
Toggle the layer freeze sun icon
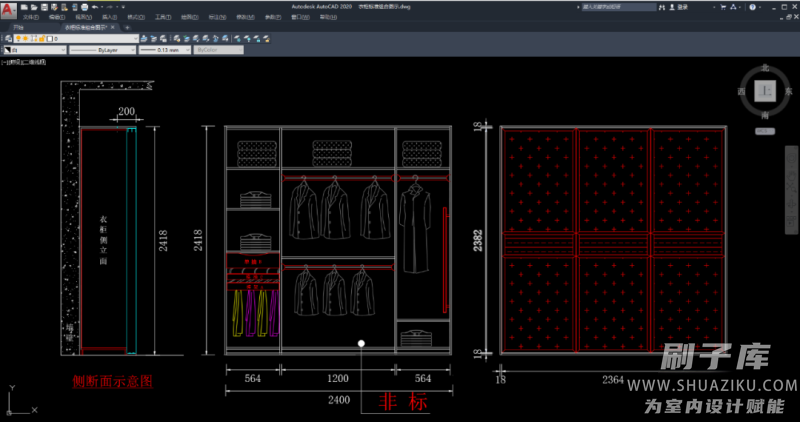tap(26, 38)
